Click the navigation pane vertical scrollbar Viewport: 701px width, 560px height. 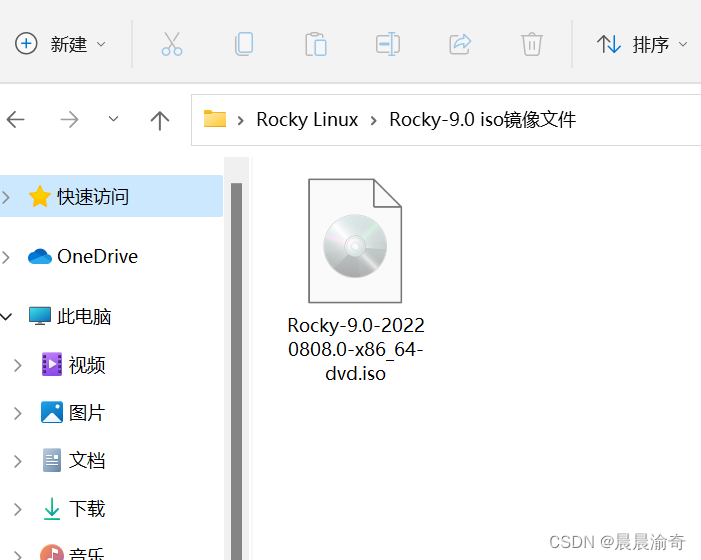tap(236, 371)
